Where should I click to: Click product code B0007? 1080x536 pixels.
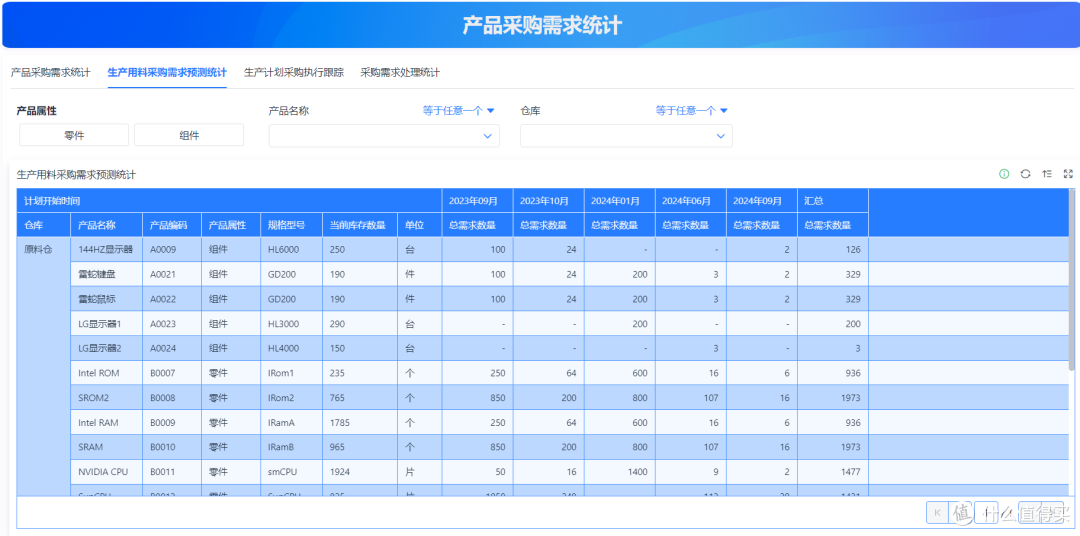tap(172, 373)
